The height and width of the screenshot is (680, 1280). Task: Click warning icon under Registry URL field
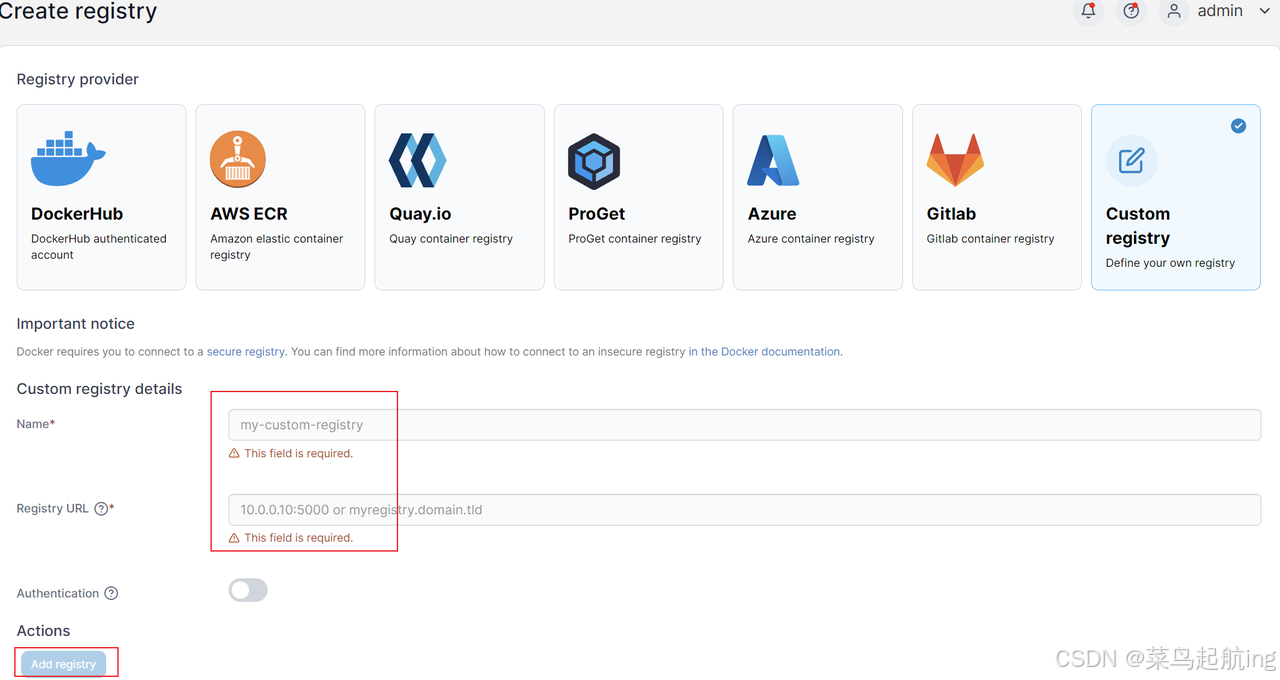click(x=234, y=538)
